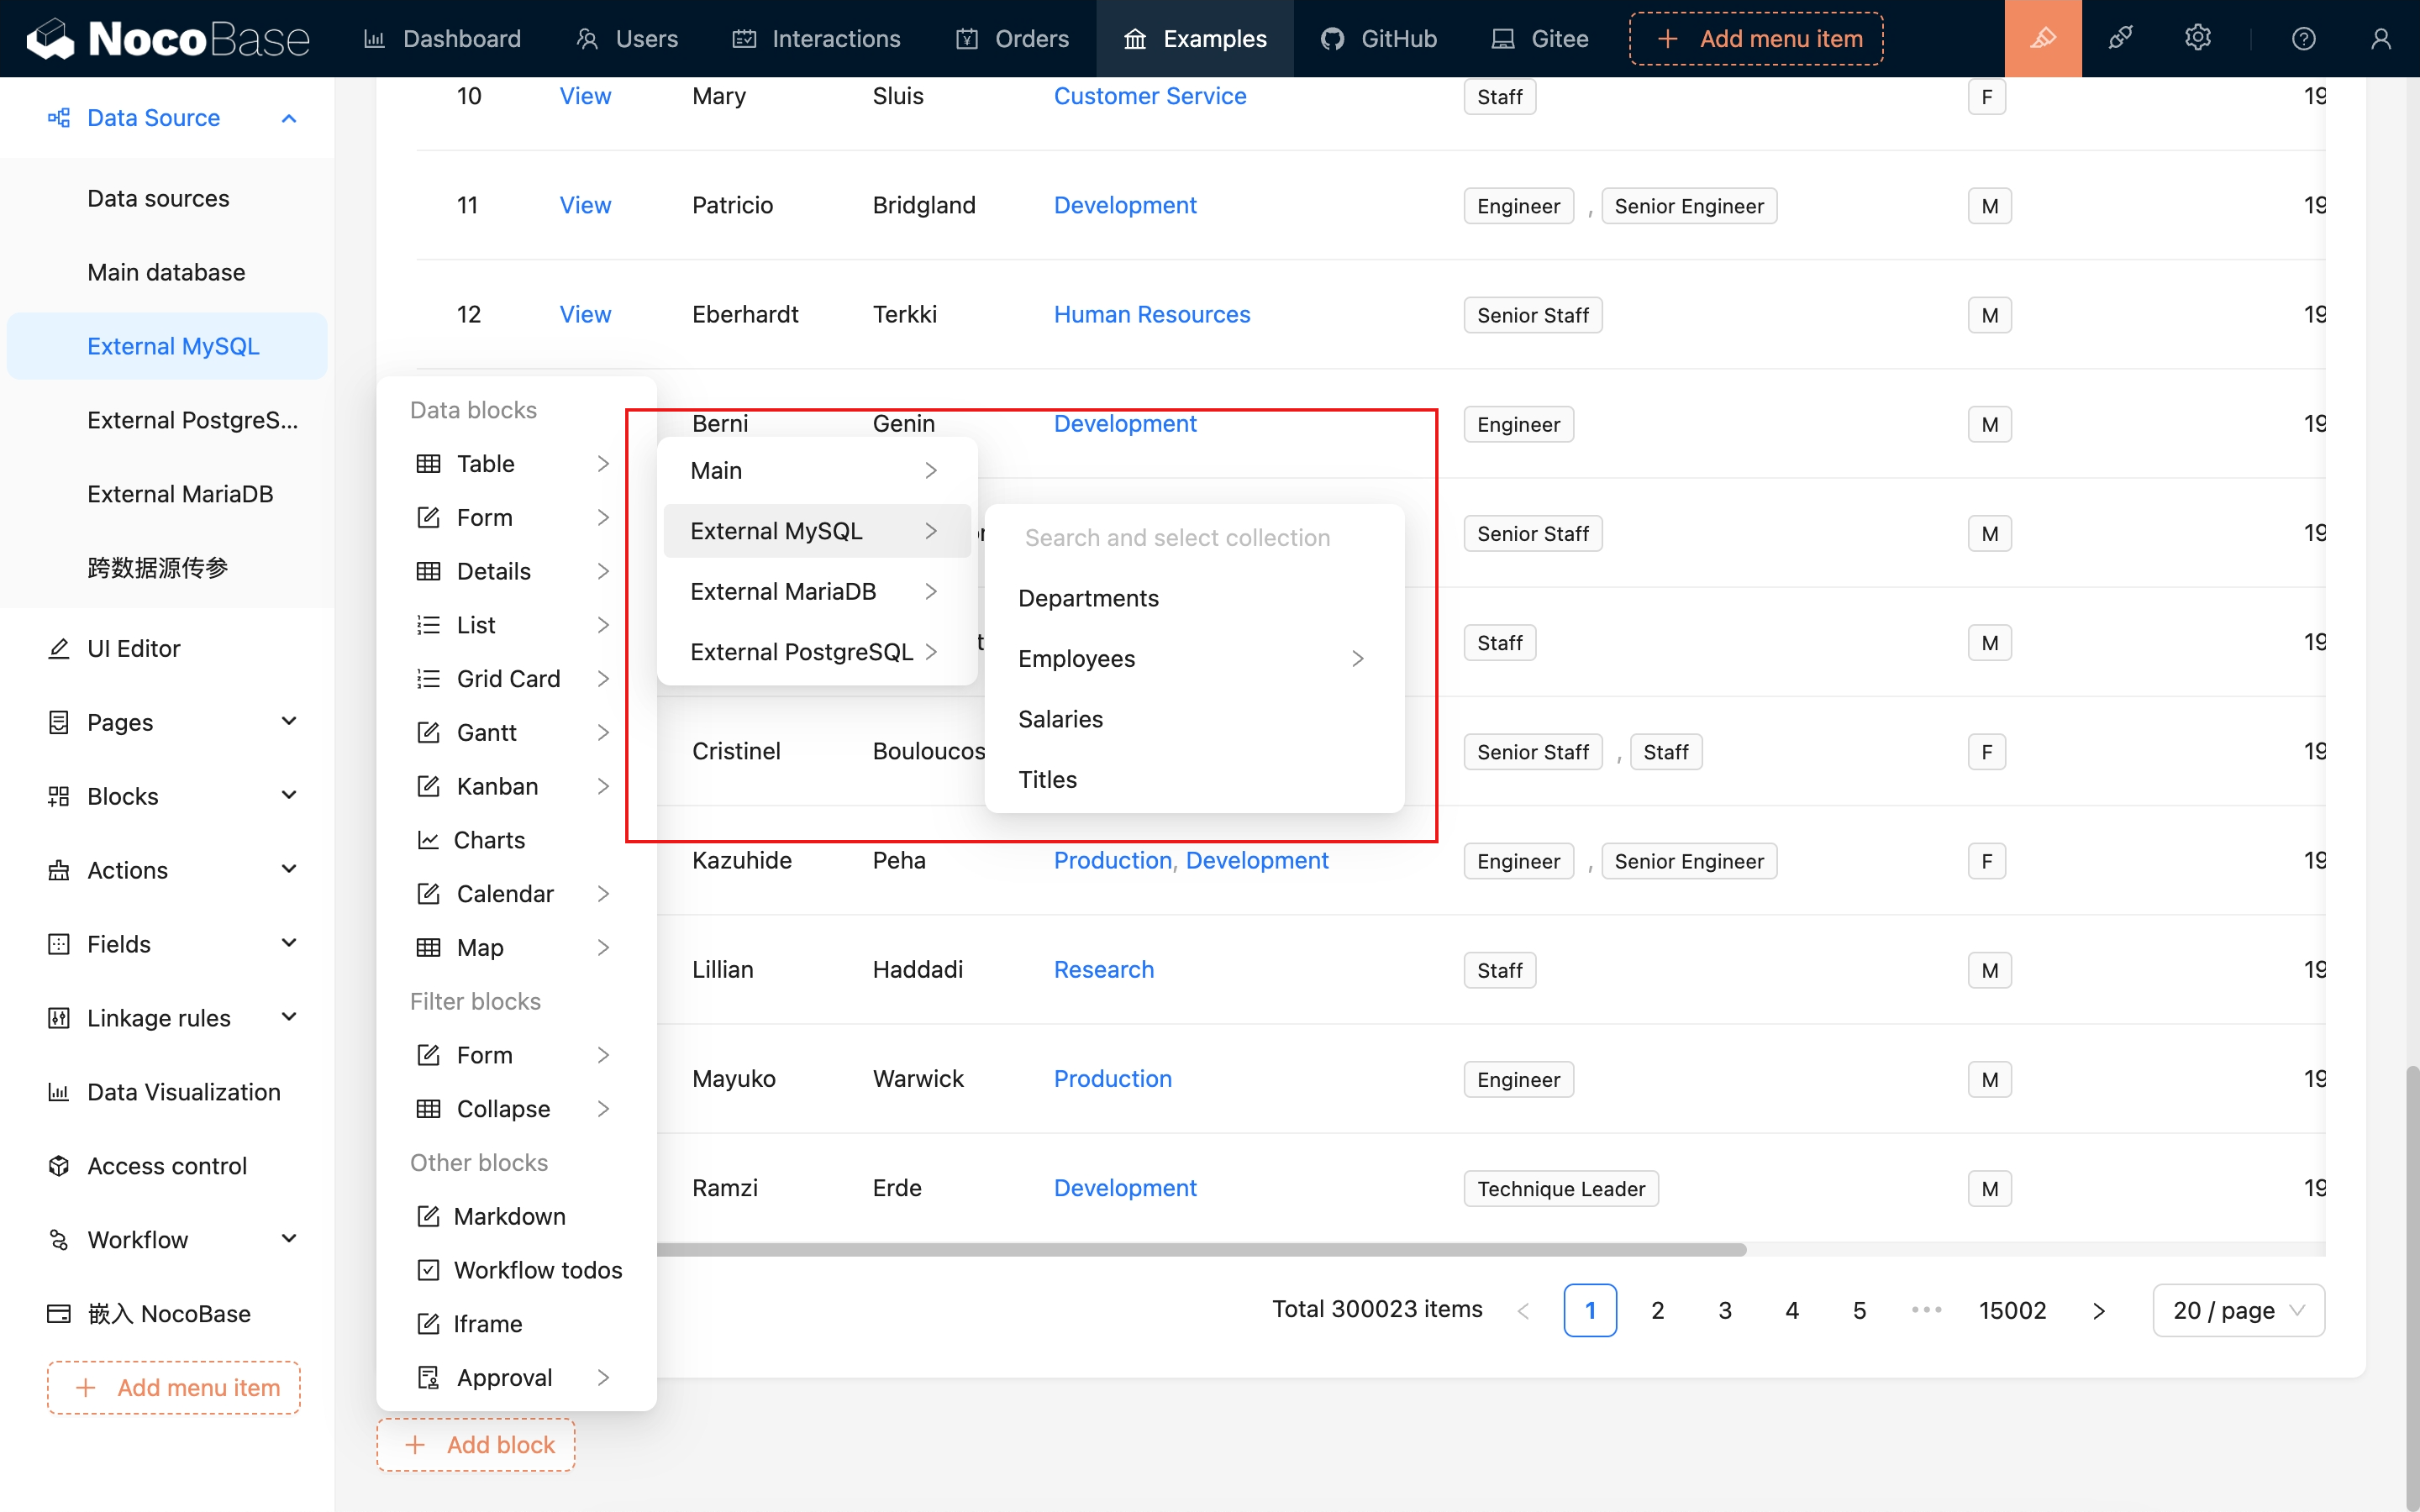The width and height of the screenshot is (2420, 1512).
Task: Open the 20 / page size dropdown
Action: [2238, 1310]
